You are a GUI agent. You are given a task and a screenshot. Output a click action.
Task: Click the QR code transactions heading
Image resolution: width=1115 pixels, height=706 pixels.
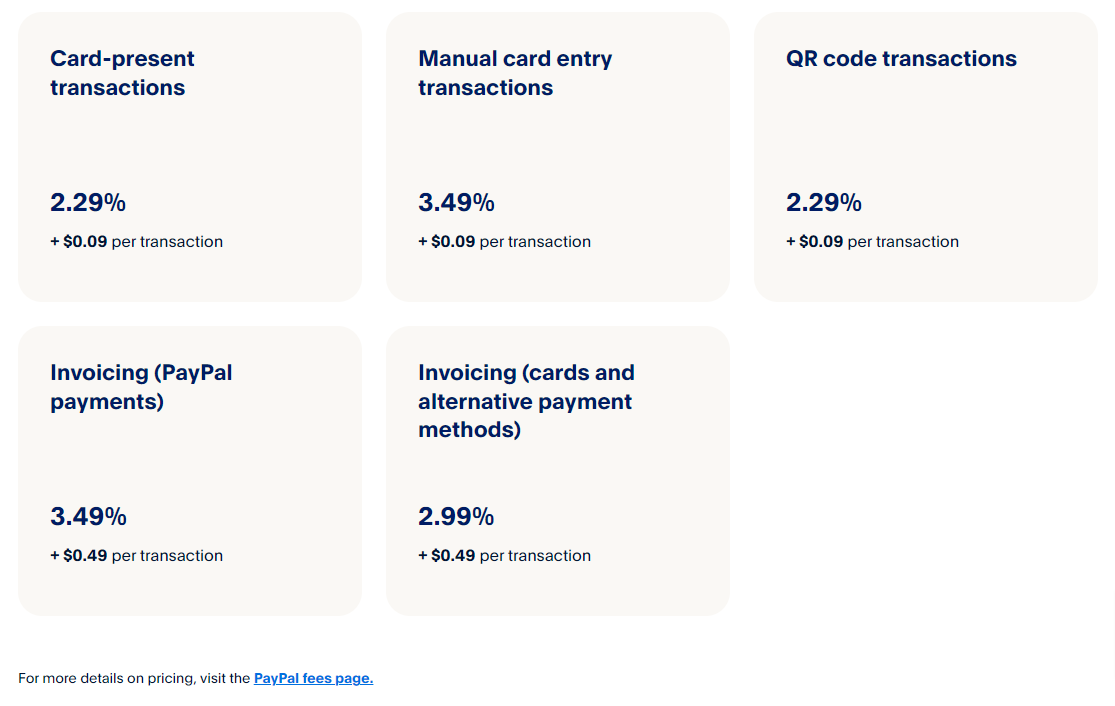pos(901,59)
